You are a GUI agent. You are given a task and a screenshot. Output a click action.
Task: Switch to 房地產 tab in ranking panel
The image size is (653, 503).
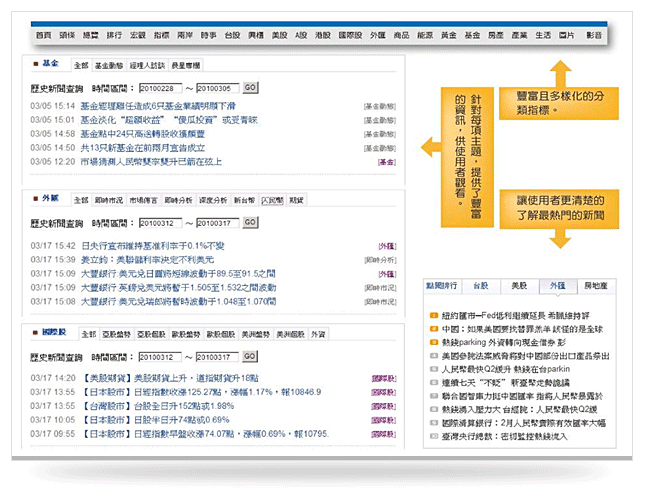(598, 286)
